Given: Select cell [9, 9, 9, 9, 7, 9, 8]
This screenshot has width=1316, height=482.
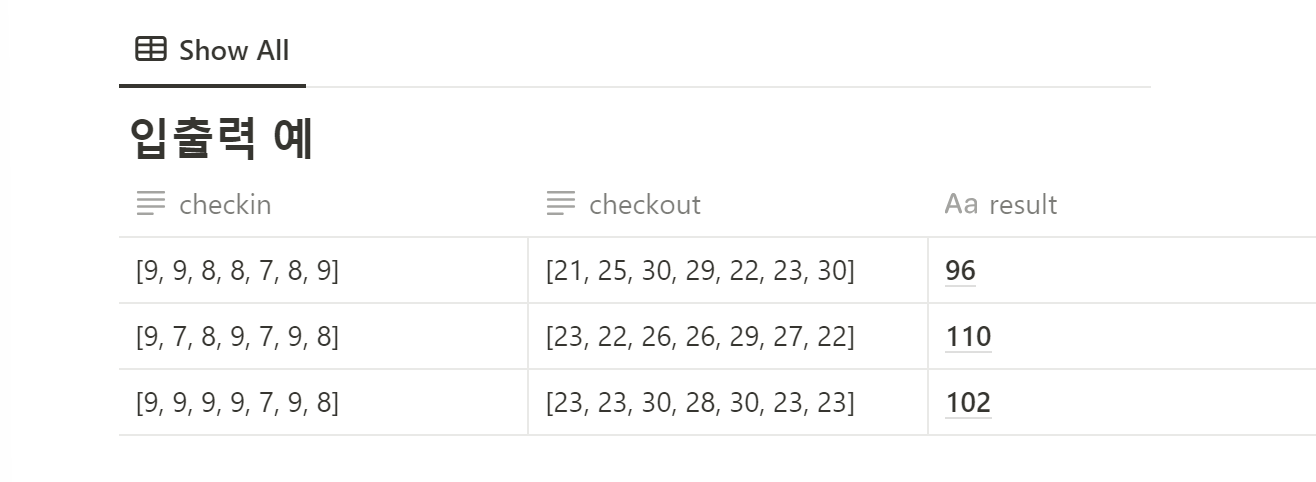Looking at the screenshot, I should point(323,403).
